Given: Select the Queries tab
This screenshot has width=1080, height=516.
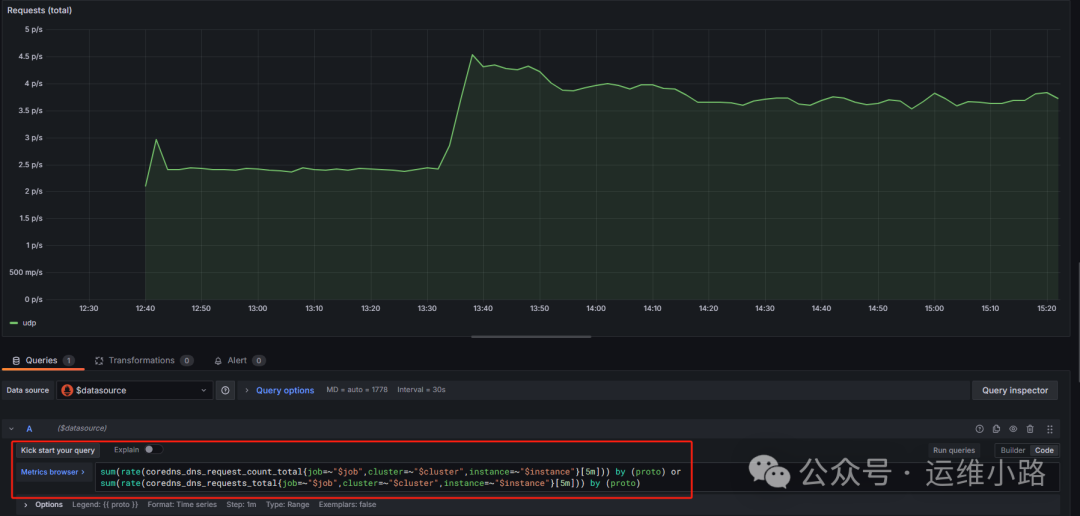Looking at the screenshot, I should pos(43,360).
